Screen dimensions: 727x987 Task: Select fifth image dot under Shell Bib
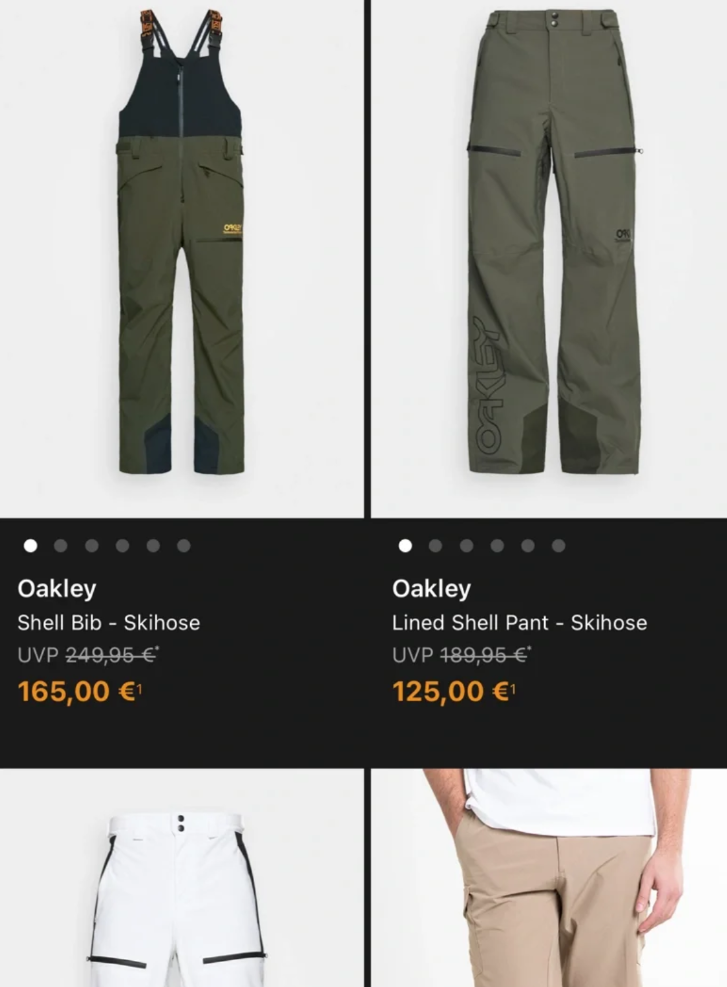coord(153,546)
